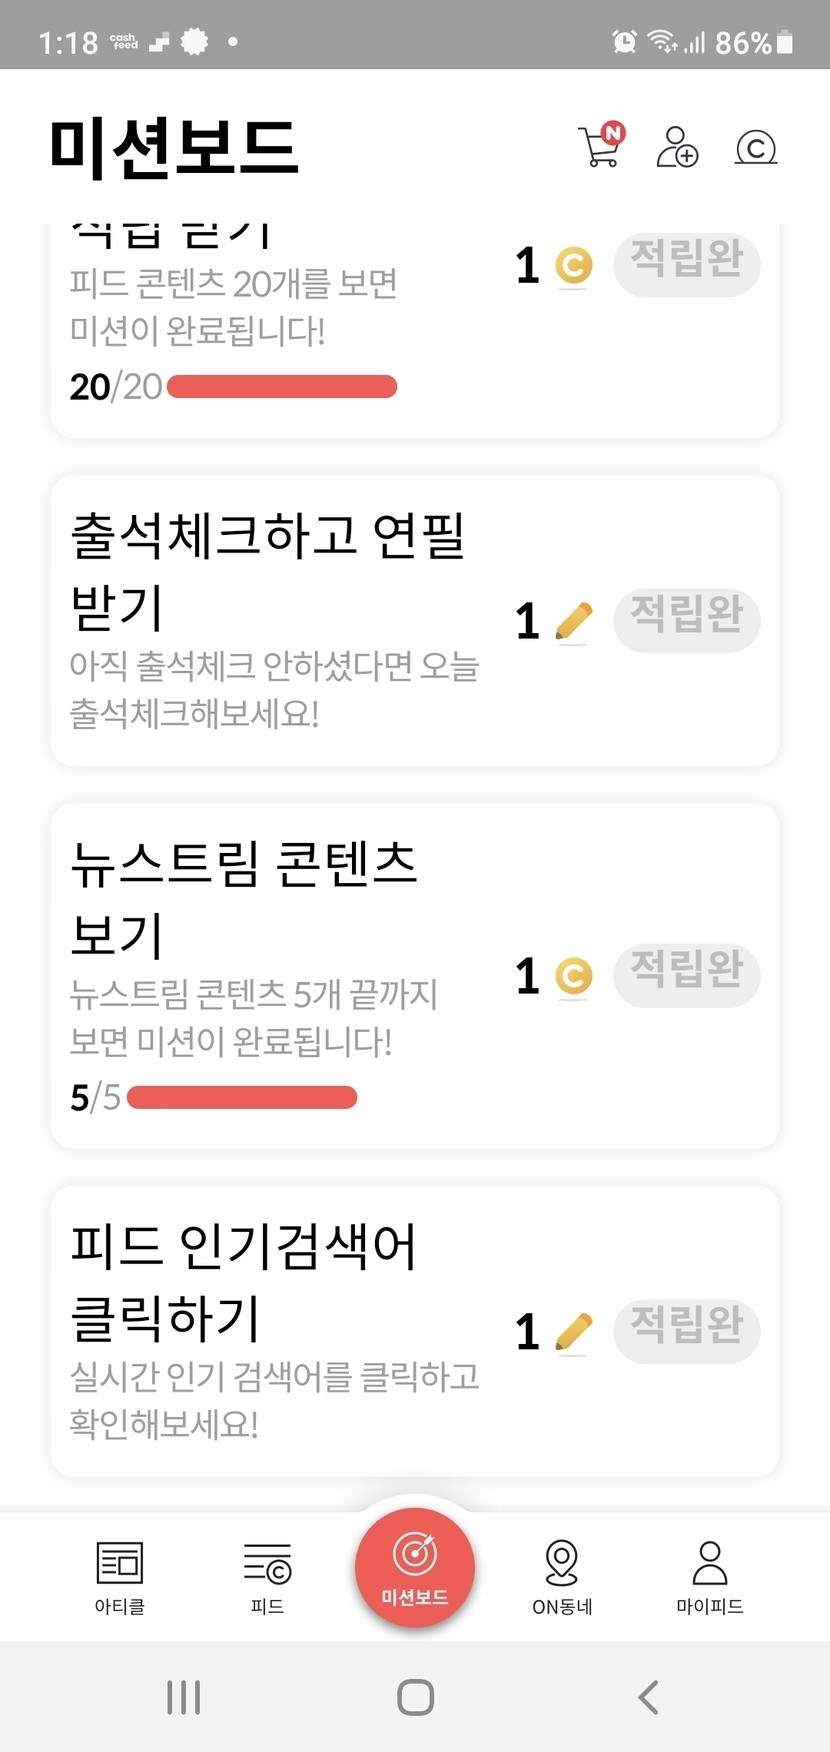Tap the gold coin on 뉴스트림 콘텐츠 보기
830x1752 pixels.
[574, 977]
